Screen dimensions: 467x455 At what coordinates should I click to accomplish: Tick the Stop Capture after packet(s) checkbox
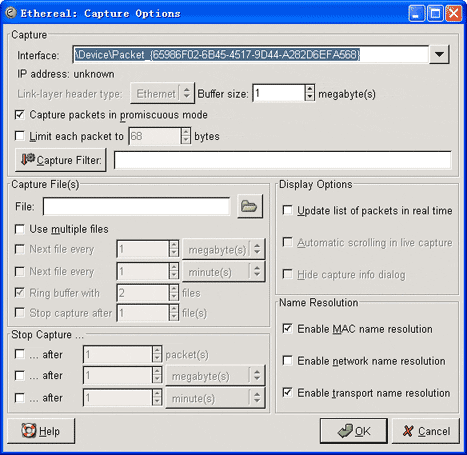[20, 354]
